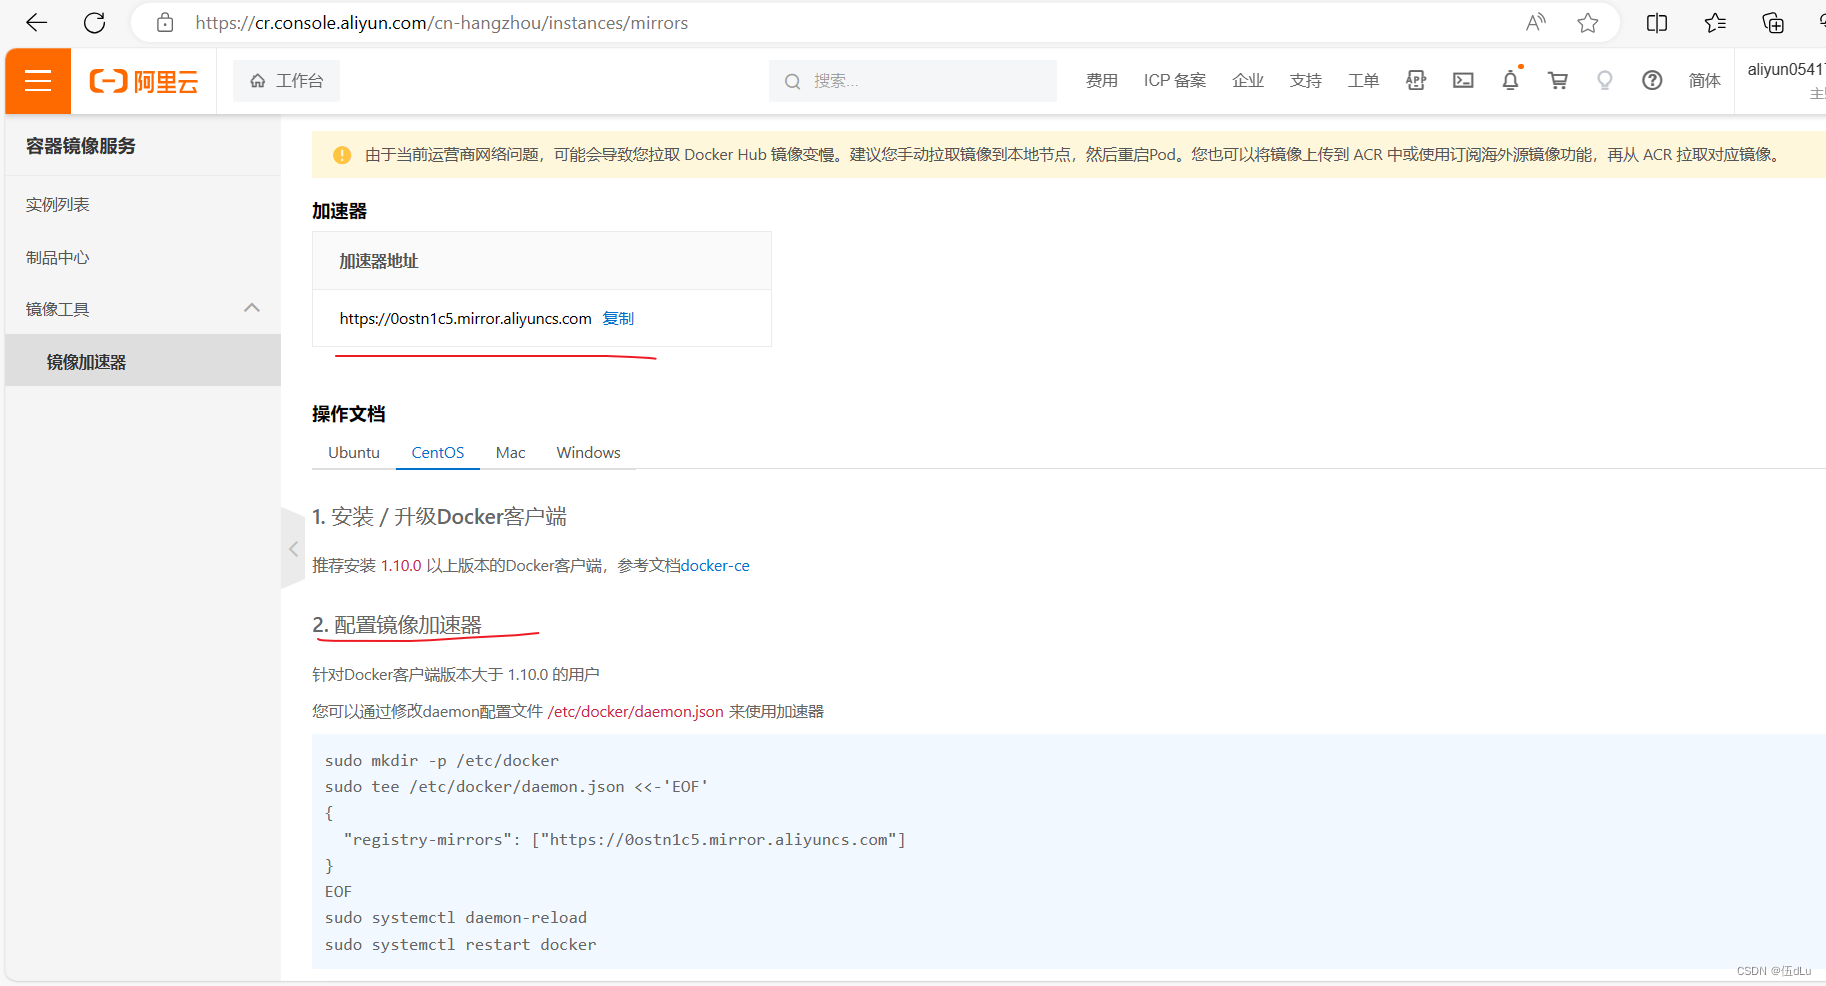Click the browser address bar URL
1826x986 pixels.
tap(441, 22)
